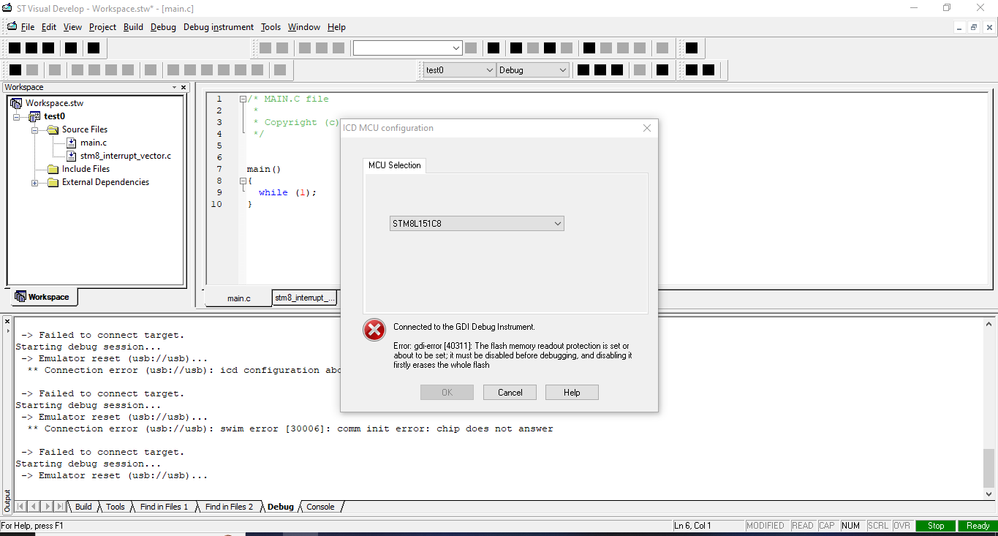998x536 pixels.
Task: Collapse the comment block fold at line 1
Action: tap(242, 99)
